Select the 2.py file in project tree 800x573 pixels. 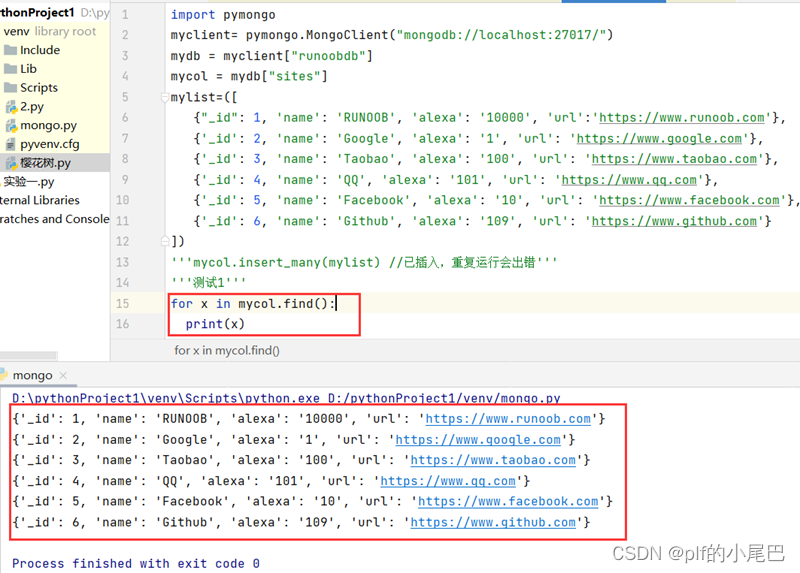32,107
